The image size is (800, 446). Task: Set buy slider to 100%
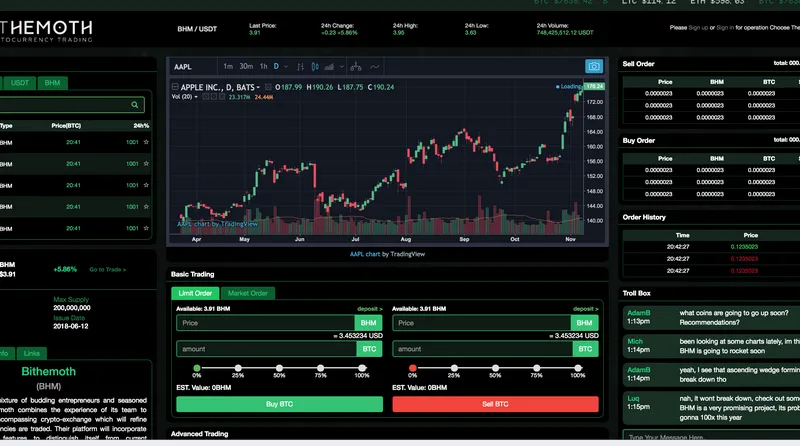(x=362, y=368)
